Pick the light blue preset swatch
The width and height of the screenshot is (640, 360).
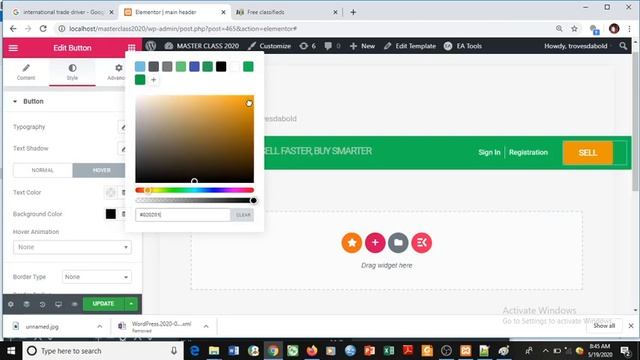[x=140, y=67]
